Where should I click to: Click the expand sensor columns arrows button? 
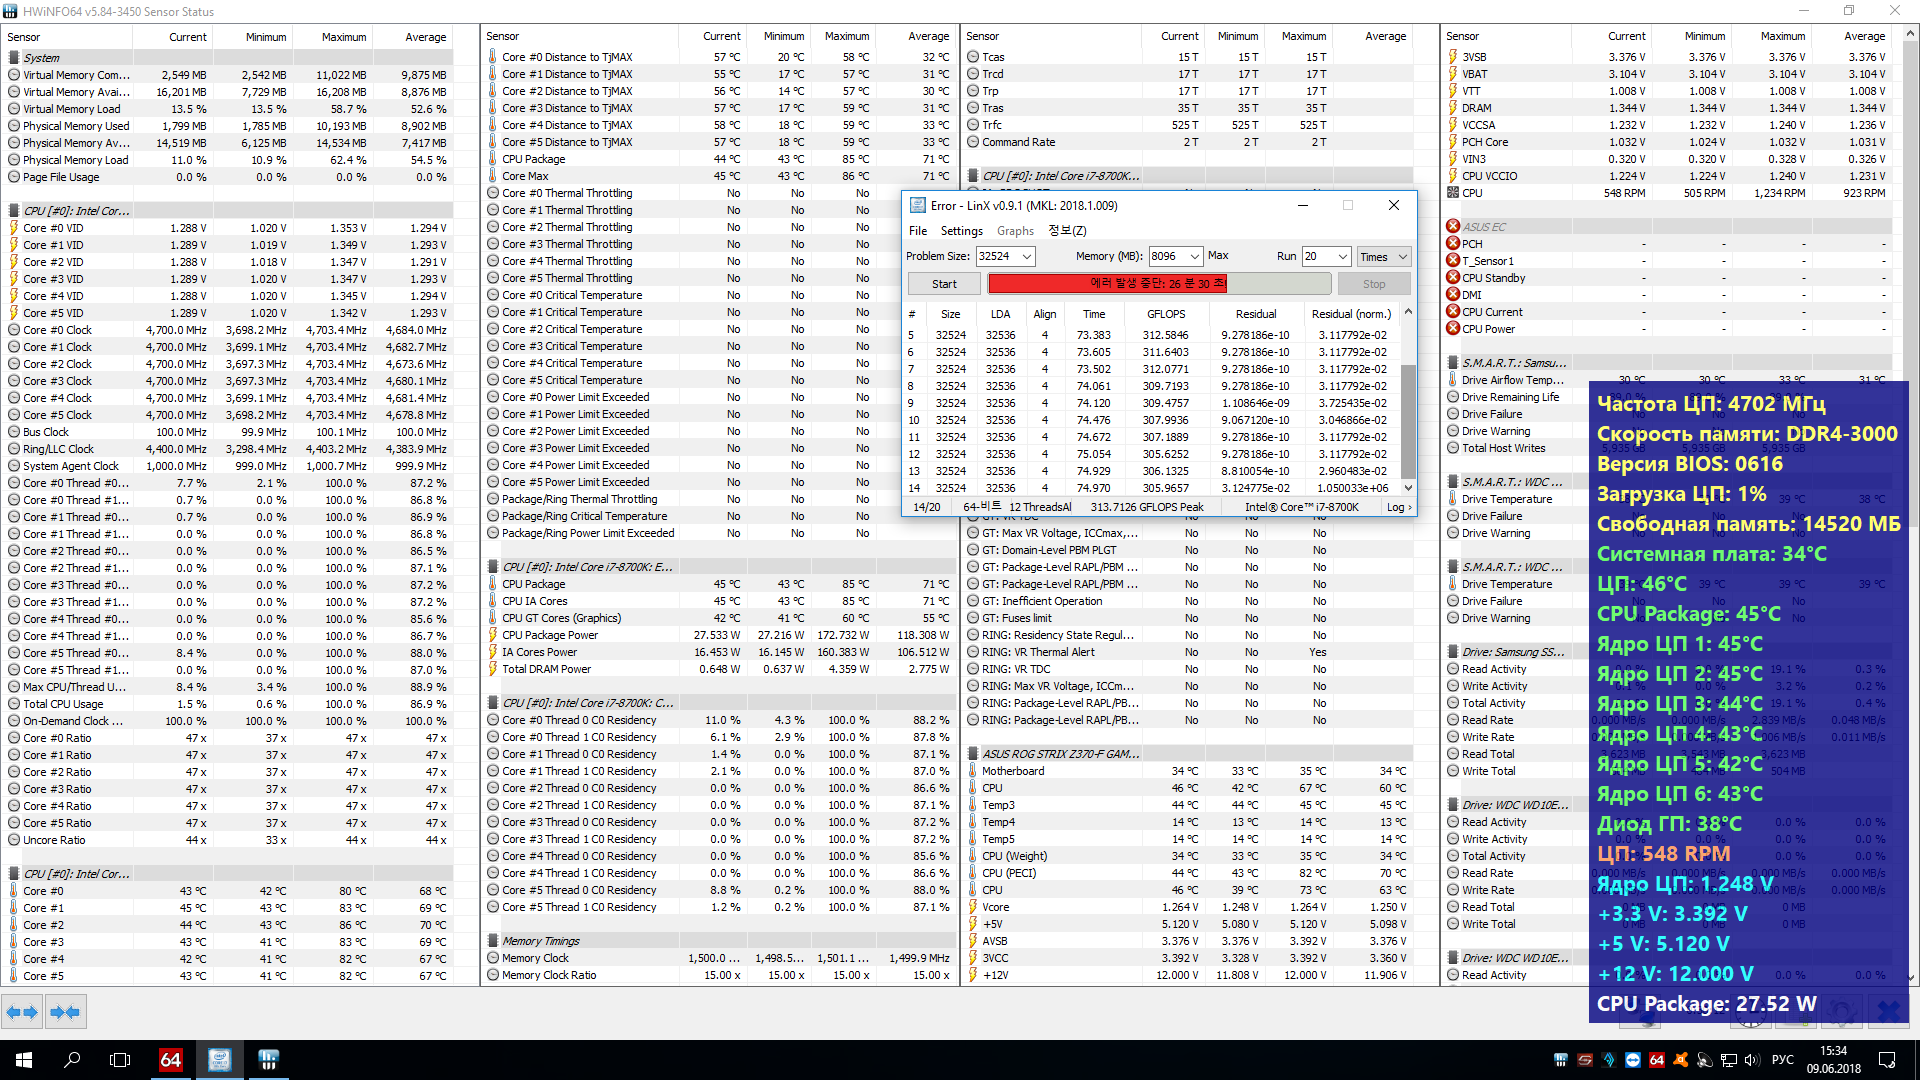(22, 1012)
